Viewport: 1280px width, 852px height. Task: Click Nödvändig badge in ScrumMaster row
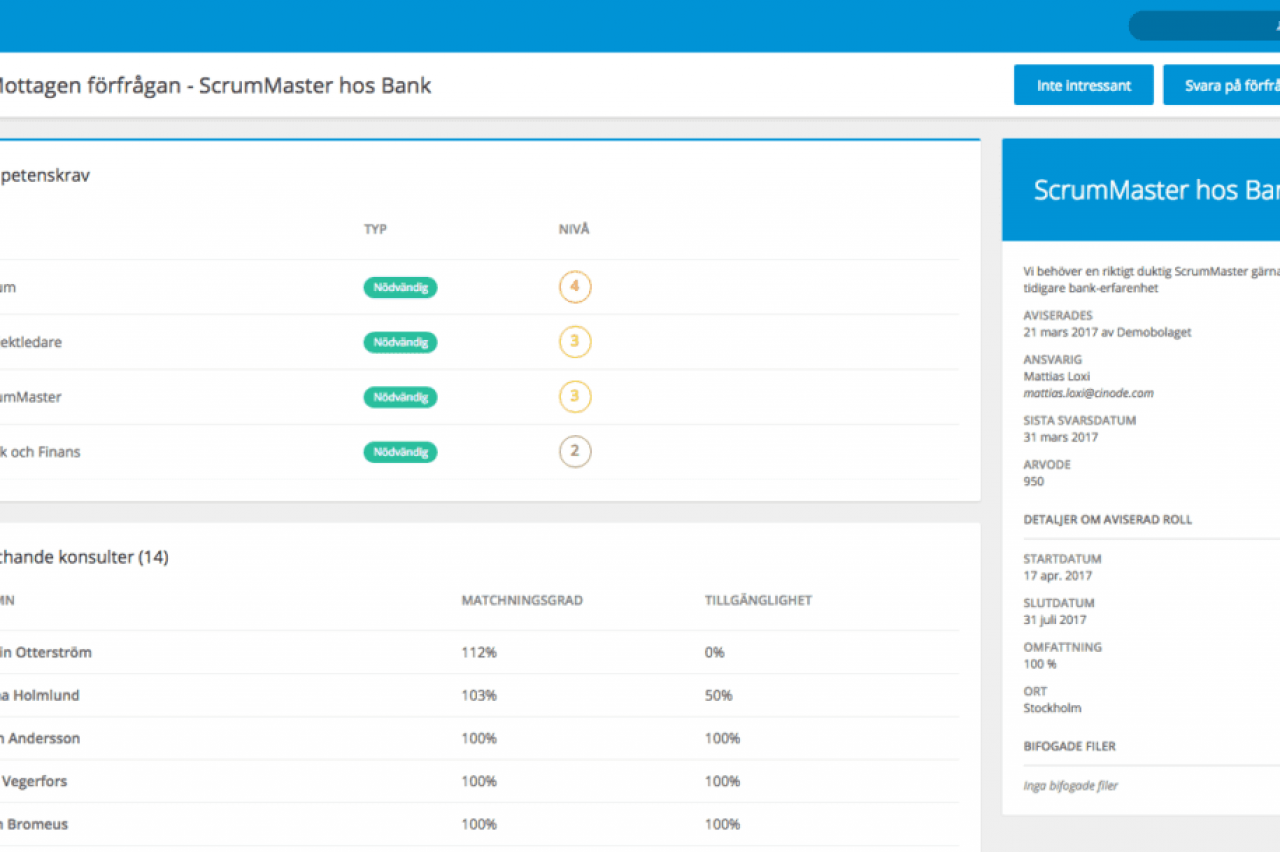[400, 397]
